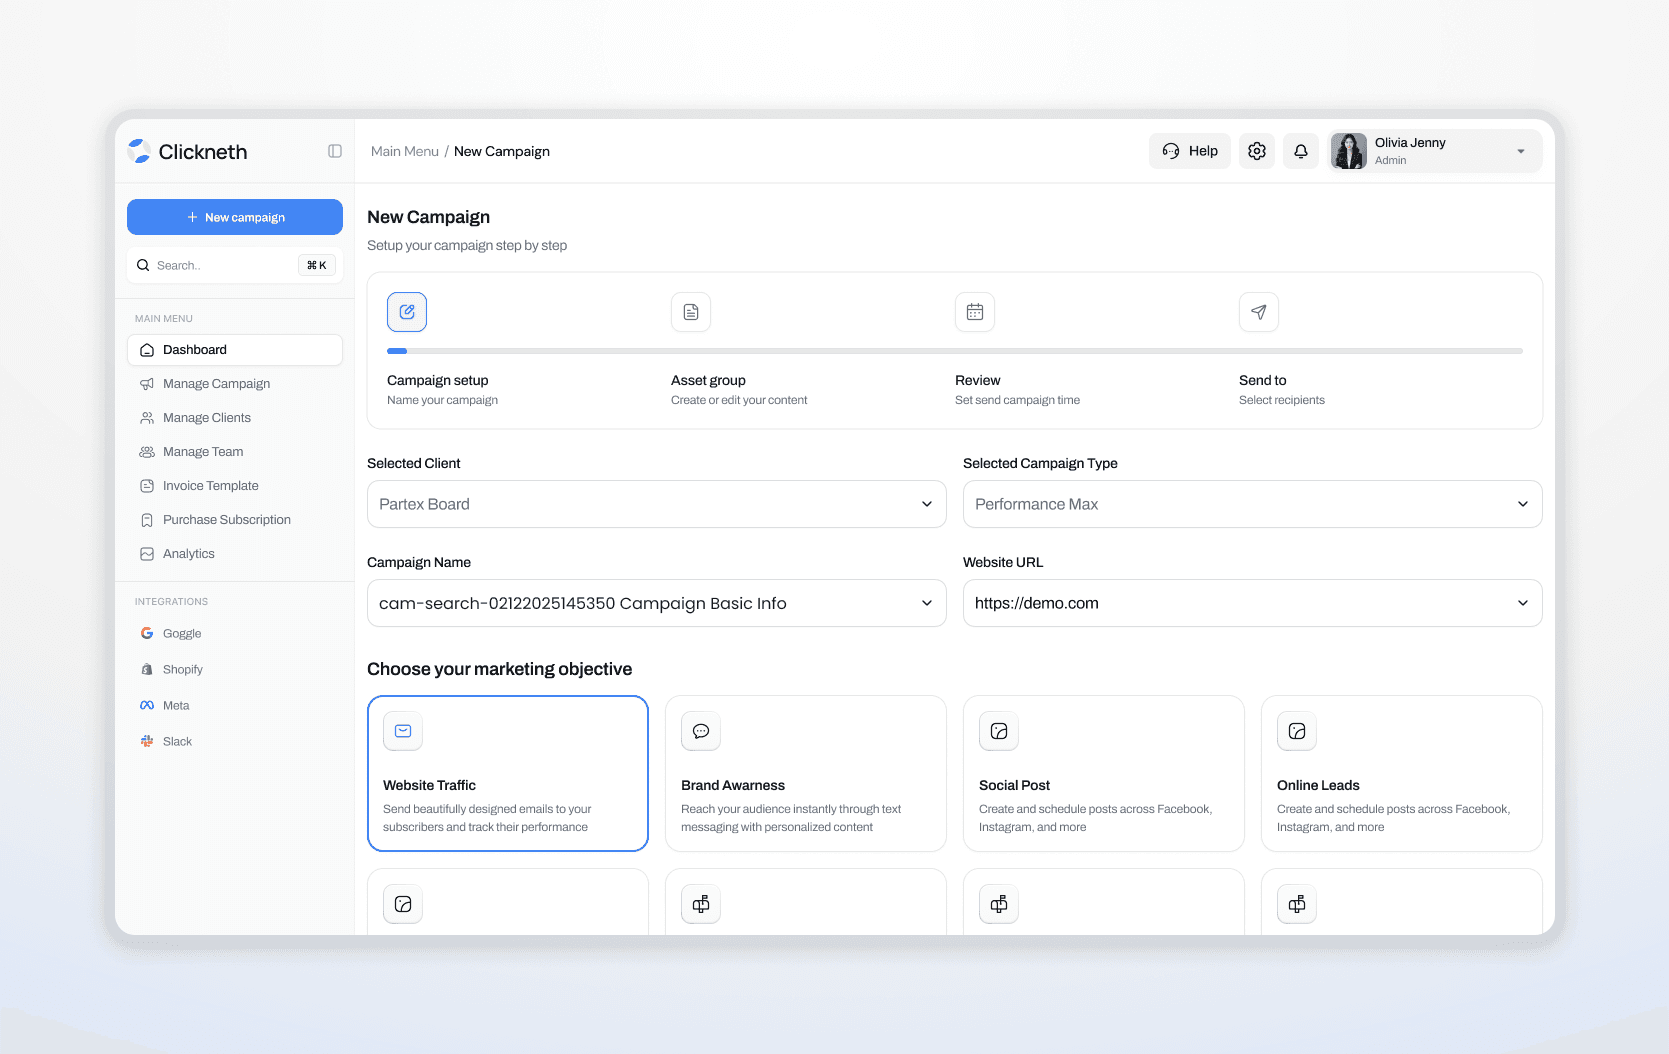Click the Goggle integration logo

coord(147,633)
